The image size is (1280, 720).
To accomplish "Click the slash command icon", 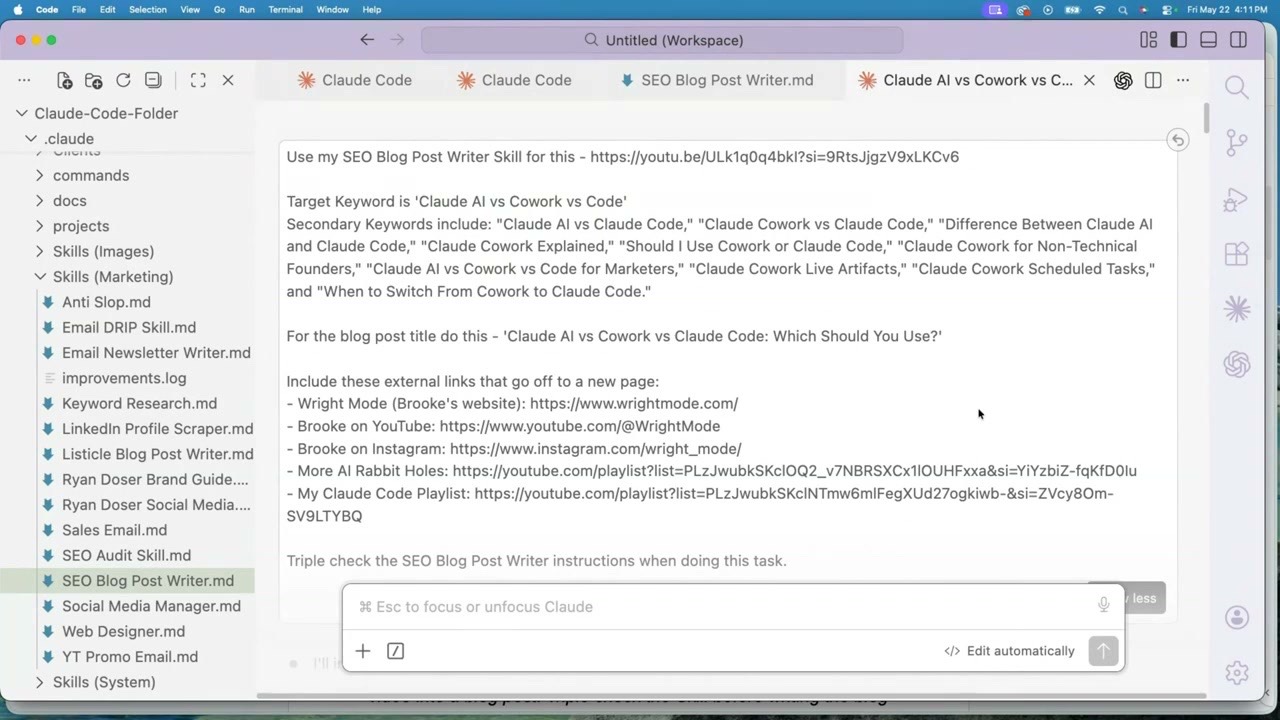I will [x=395, y=651].
